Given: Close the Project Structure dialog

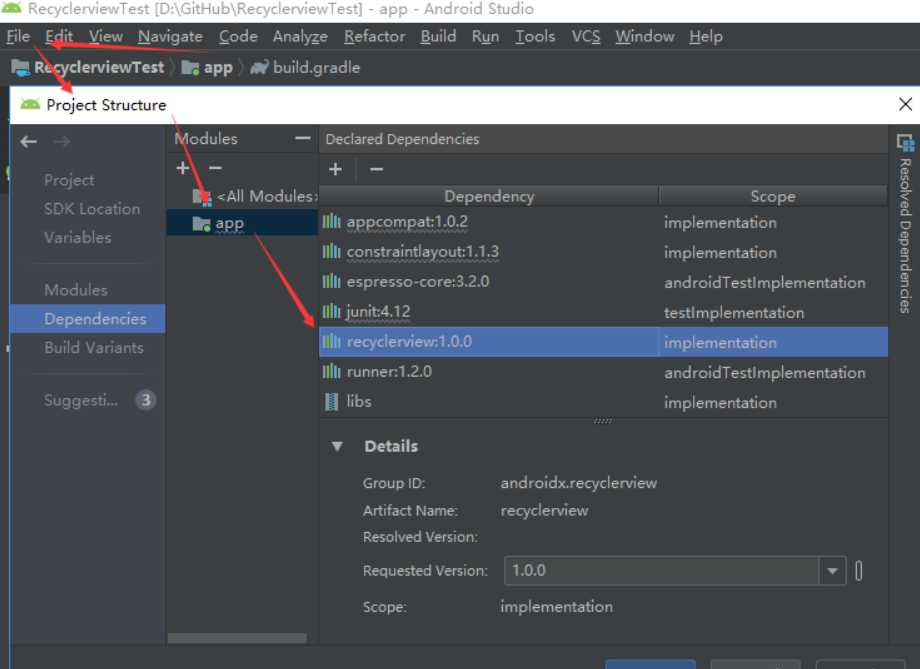Looking at the screenshot, I should pyautogui.click(x=905, y=104).
